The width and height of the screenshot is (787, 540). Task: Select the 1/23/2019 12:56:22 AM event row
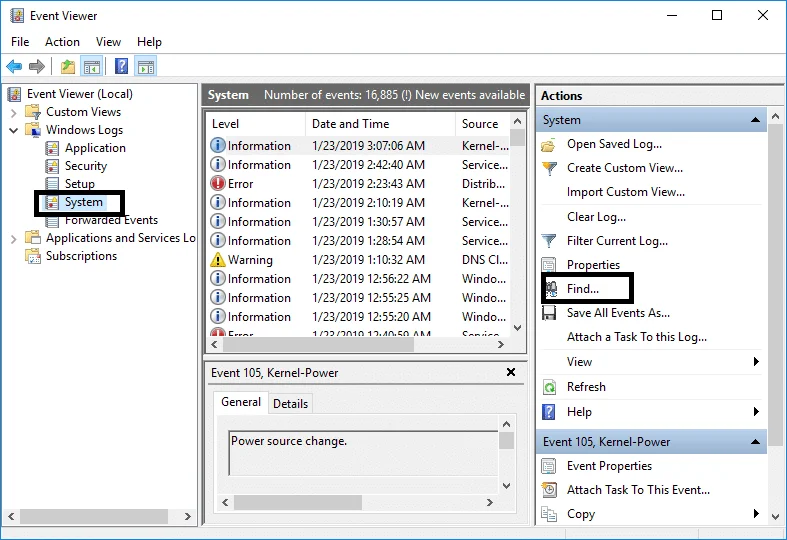(x=359, y=279)
